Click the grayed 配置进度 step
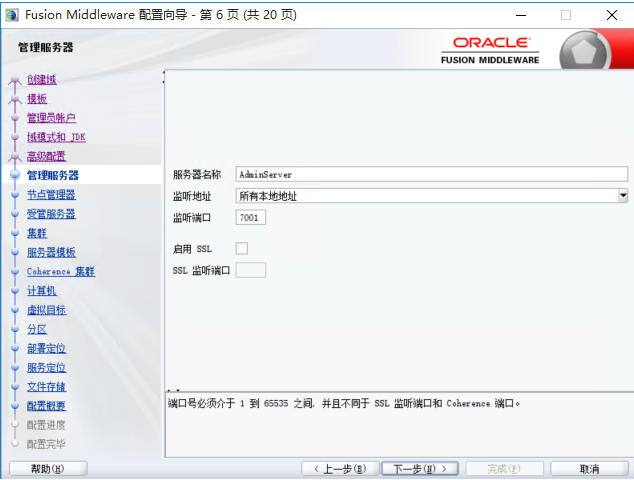 click(46, 425)
